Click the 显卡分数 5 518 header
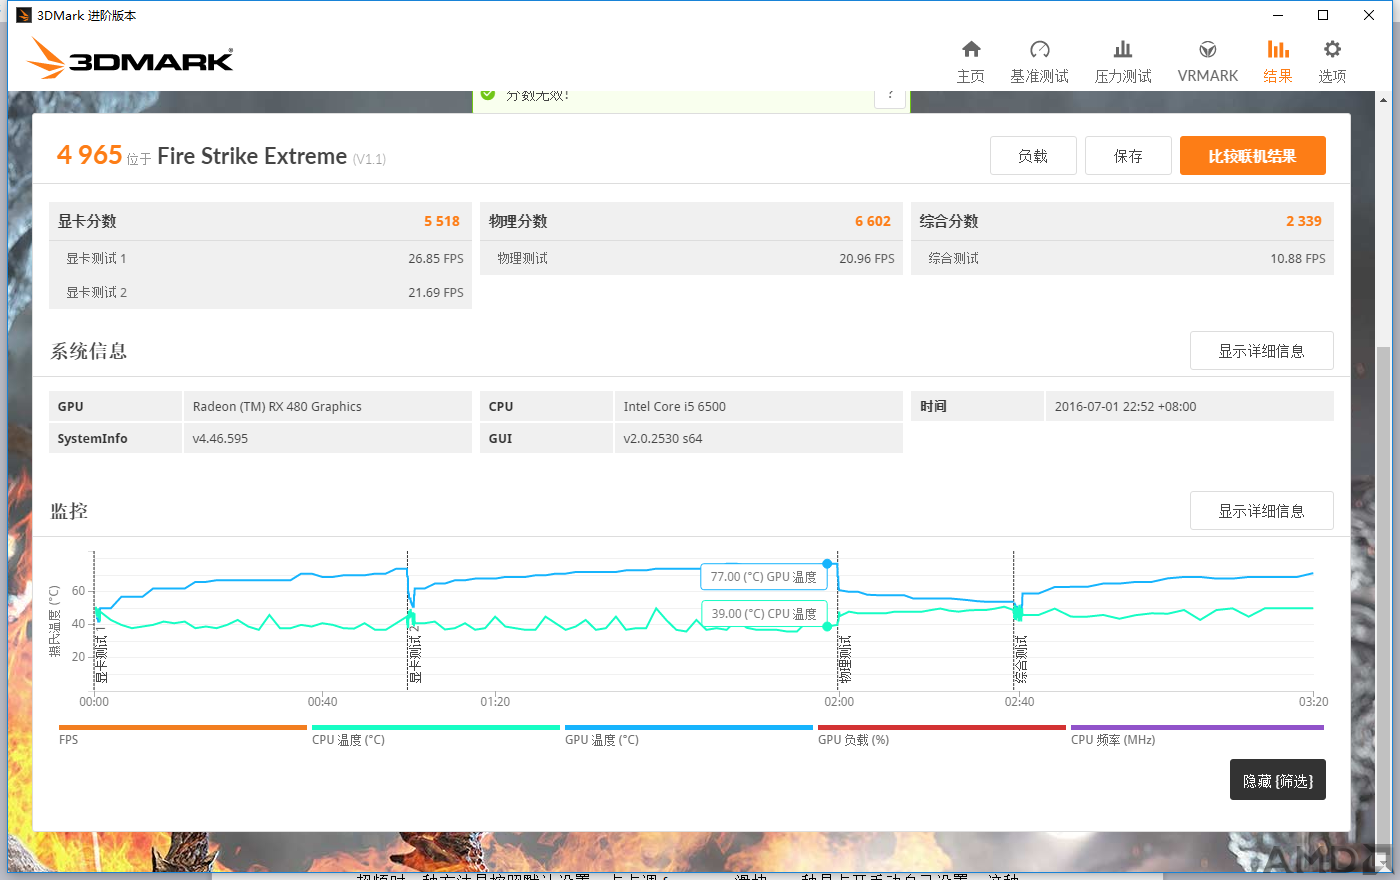1400x880 pixels. click(260, 221)
